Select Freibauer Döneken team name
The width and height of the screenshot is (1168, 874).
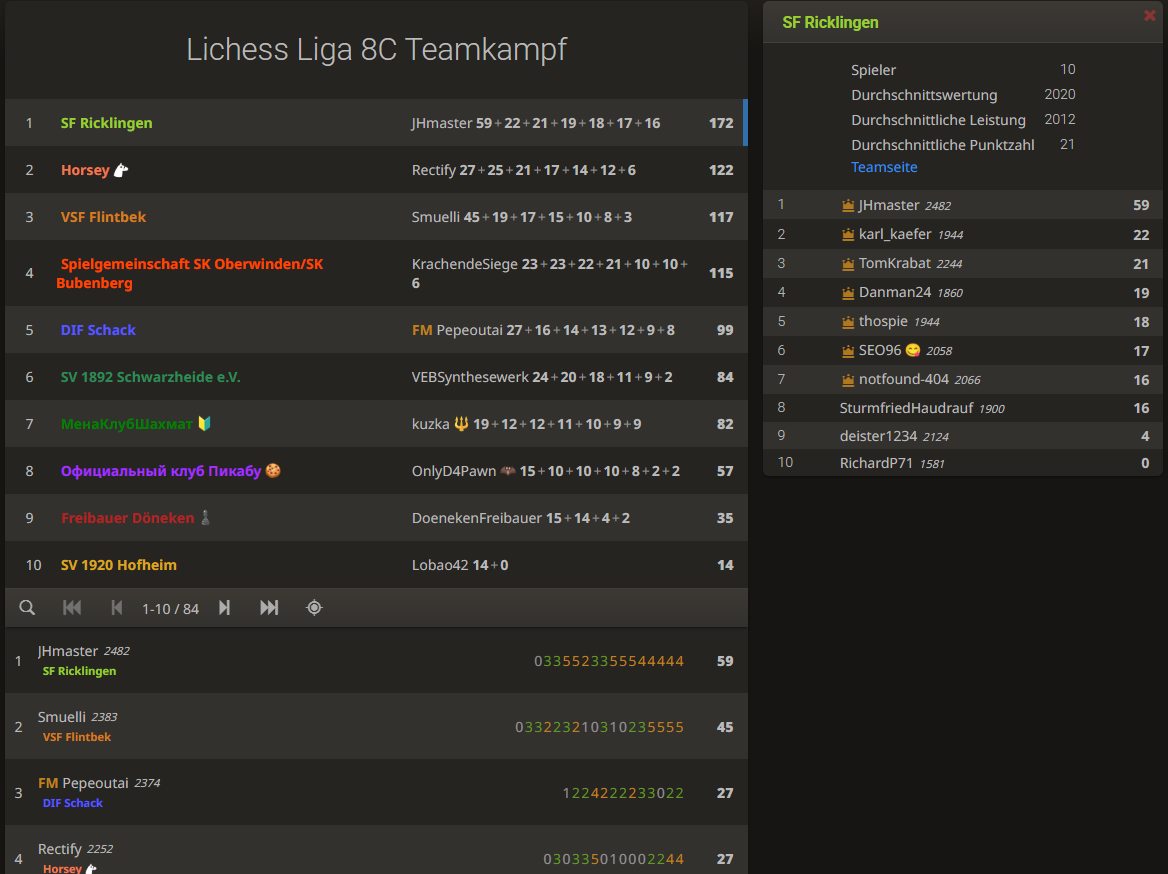(x=127, y=518)
